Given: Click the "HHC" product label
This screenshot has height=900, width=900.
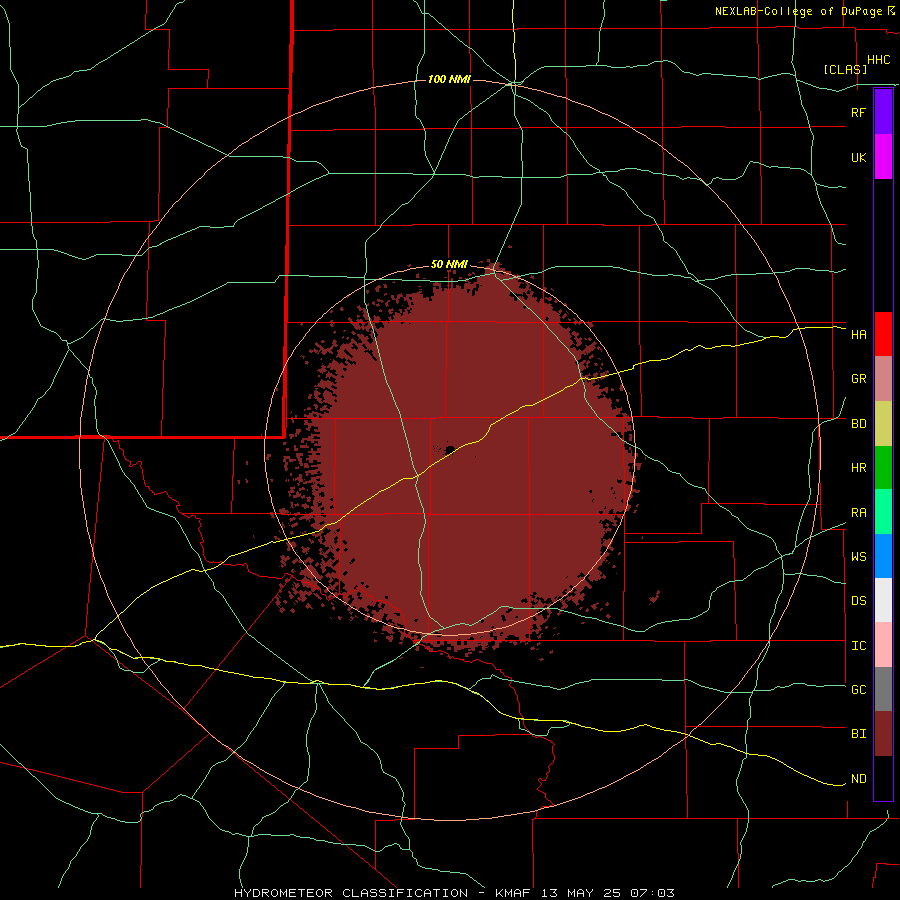Looking at the screenshot, I should [x=878, y=60].
